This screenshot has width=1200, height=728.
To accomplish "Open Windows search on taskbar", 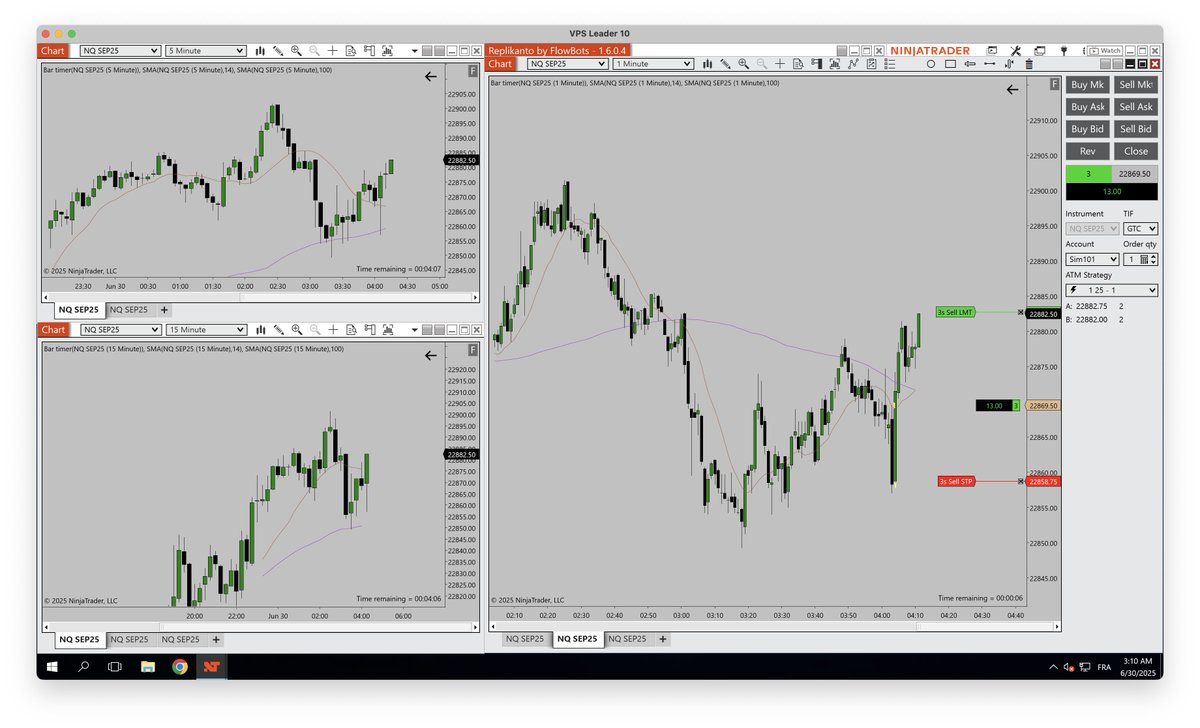I will pos(83,666).
